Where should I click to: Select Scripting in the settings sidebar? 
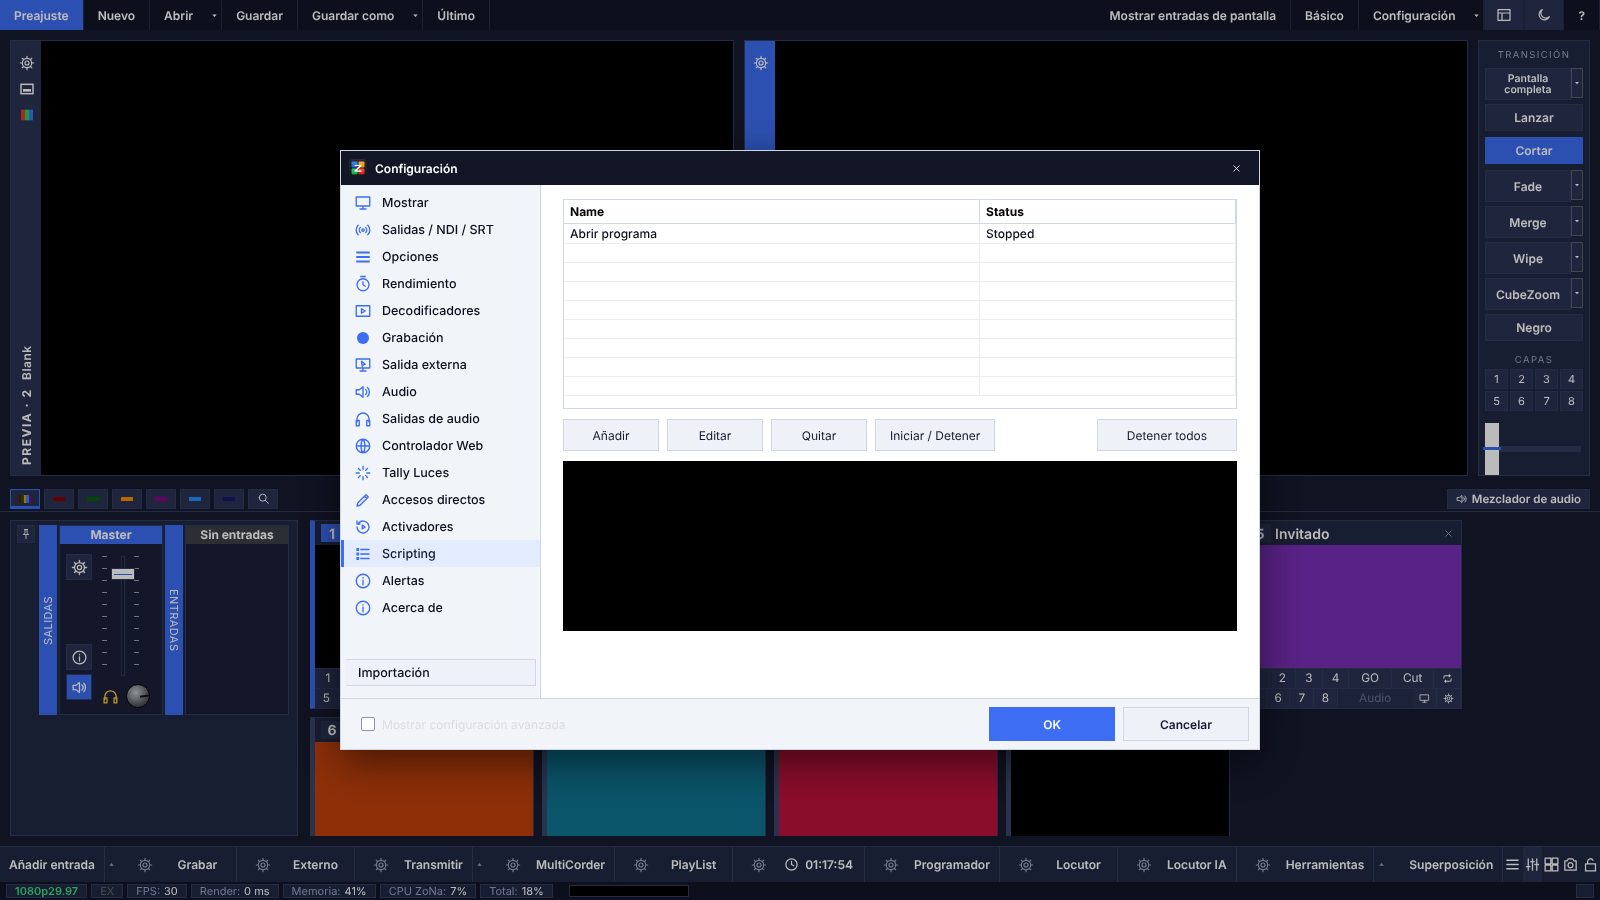tap(440, 554)
